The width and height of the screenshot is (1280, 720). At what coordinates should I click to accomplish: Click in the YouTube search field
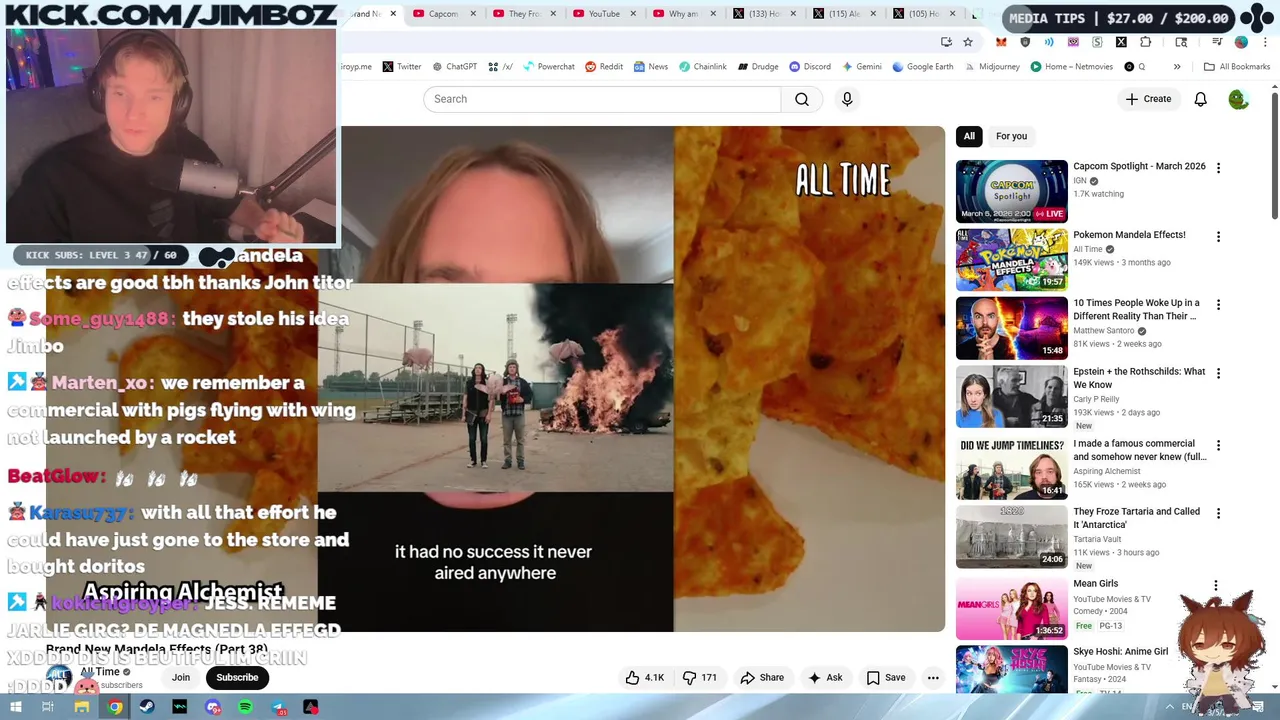coord(602,99)
